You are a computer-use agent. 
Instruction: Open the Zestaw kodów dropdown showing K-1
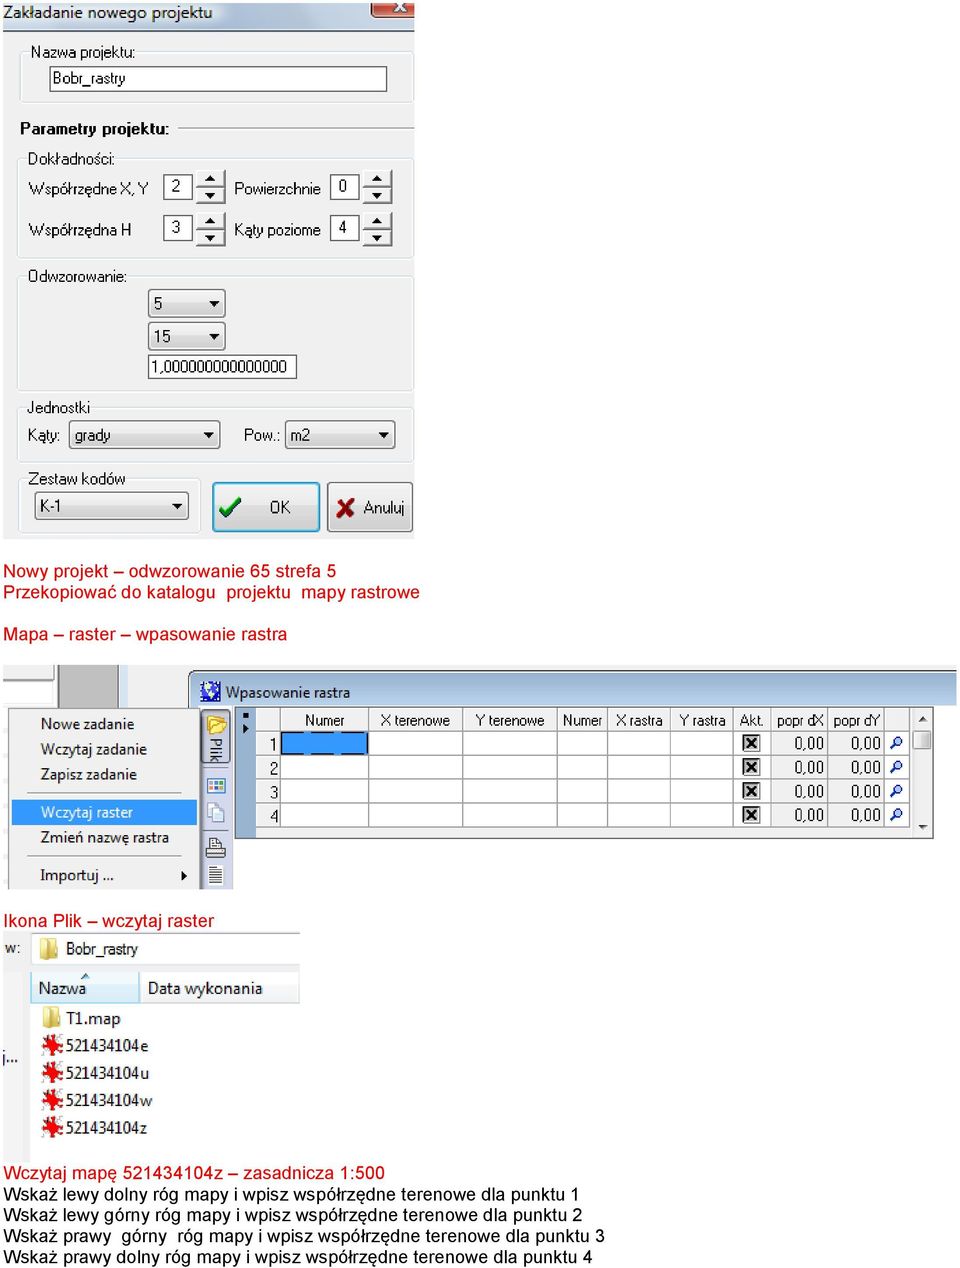coord(111,506)
